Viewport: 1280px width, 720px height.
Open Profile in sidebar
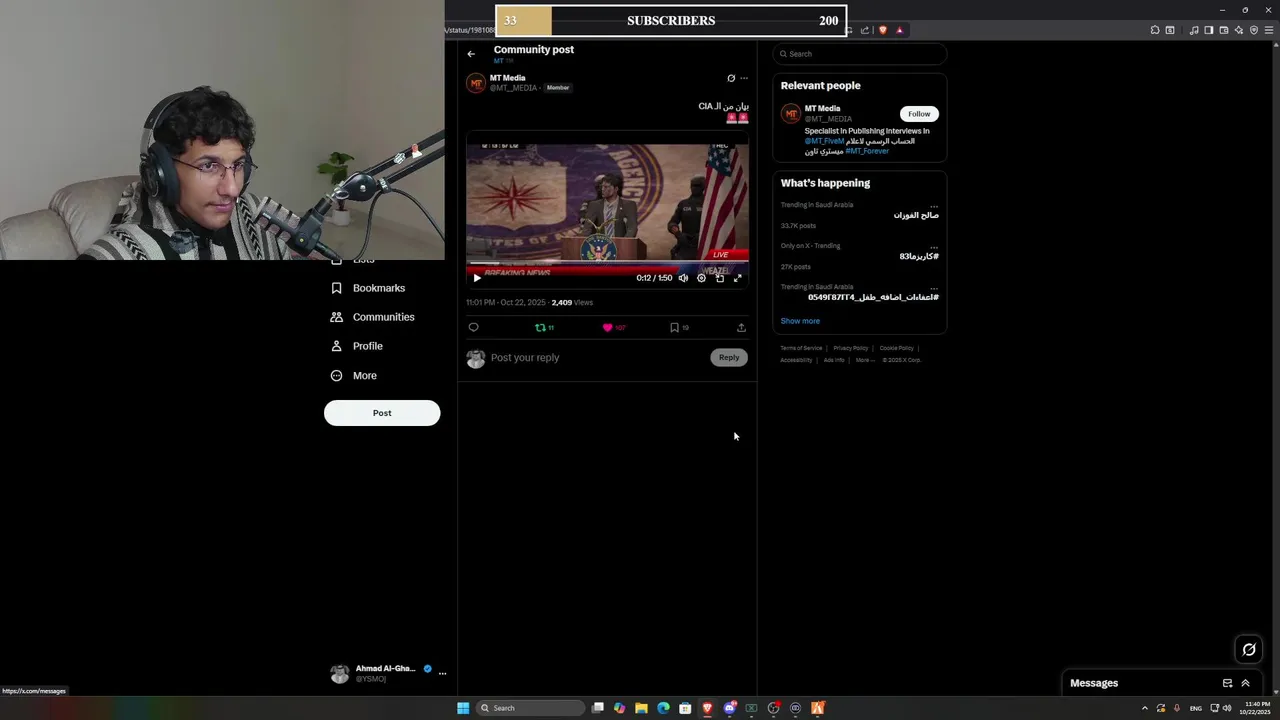357,346
